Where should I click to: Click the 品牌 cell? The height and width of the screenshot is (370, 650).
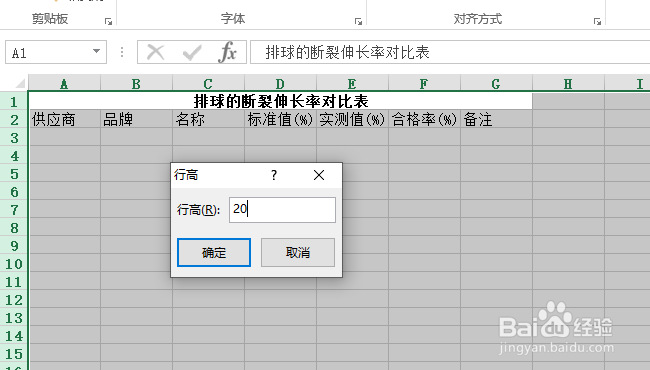coord(136,119)
